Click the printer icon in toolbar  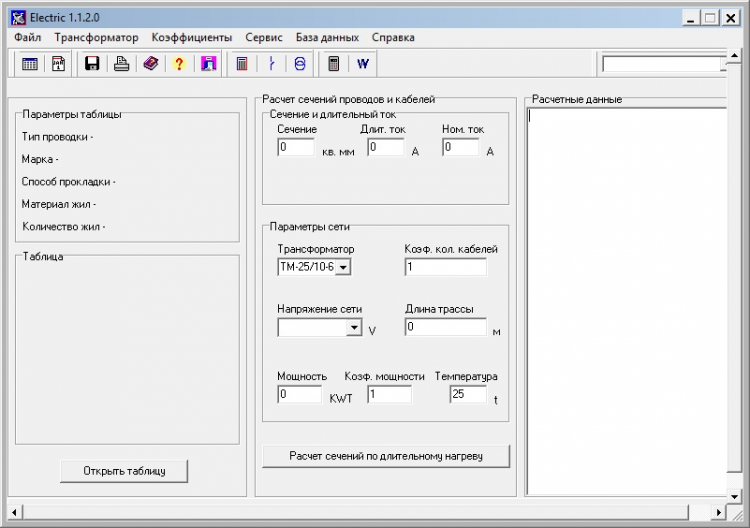point(121,64)
